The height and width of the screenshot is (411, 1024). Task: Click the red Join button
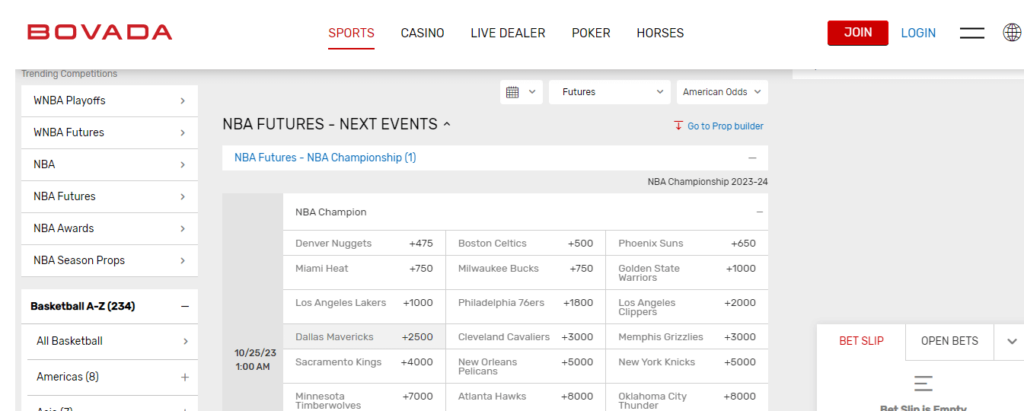click(857, 33)
